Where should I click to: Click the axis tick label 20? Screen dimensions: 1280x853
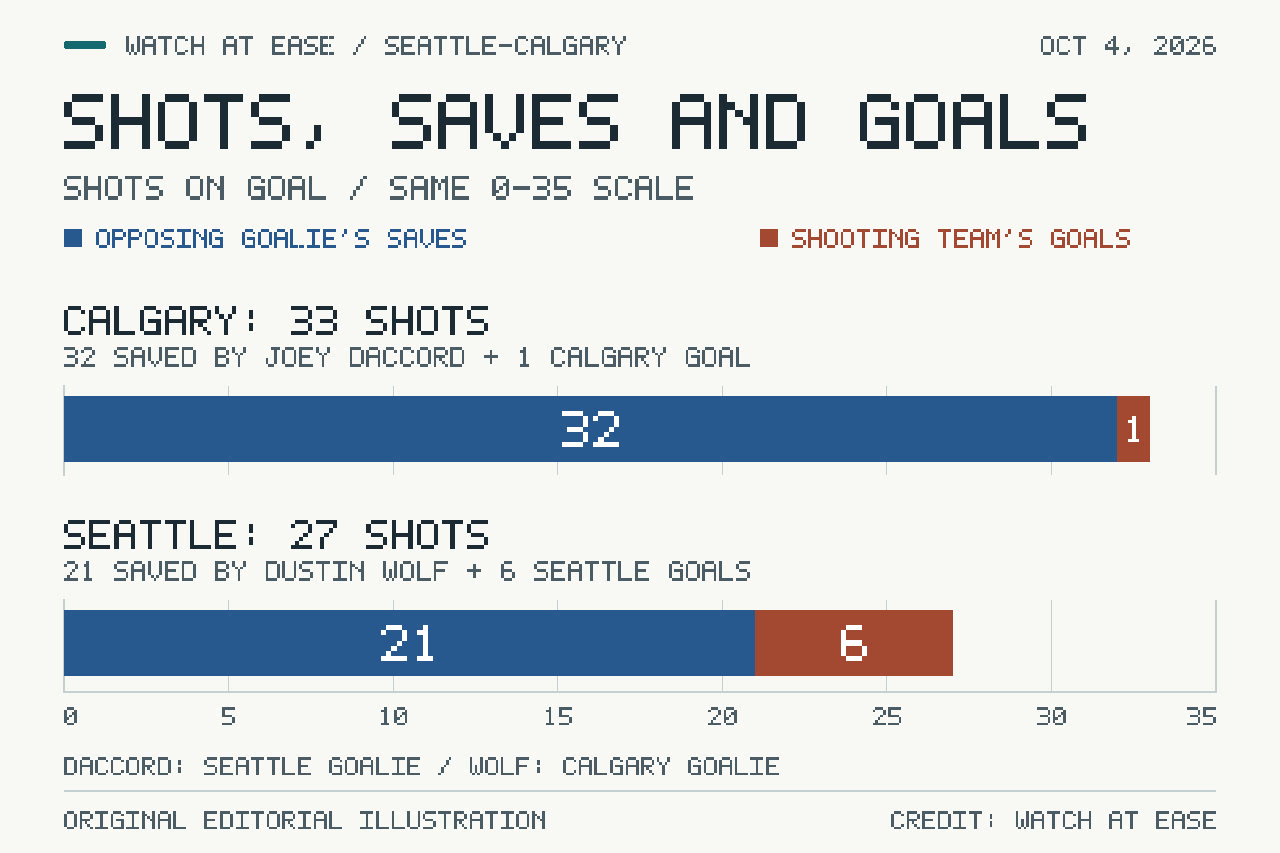coord(722,717)
